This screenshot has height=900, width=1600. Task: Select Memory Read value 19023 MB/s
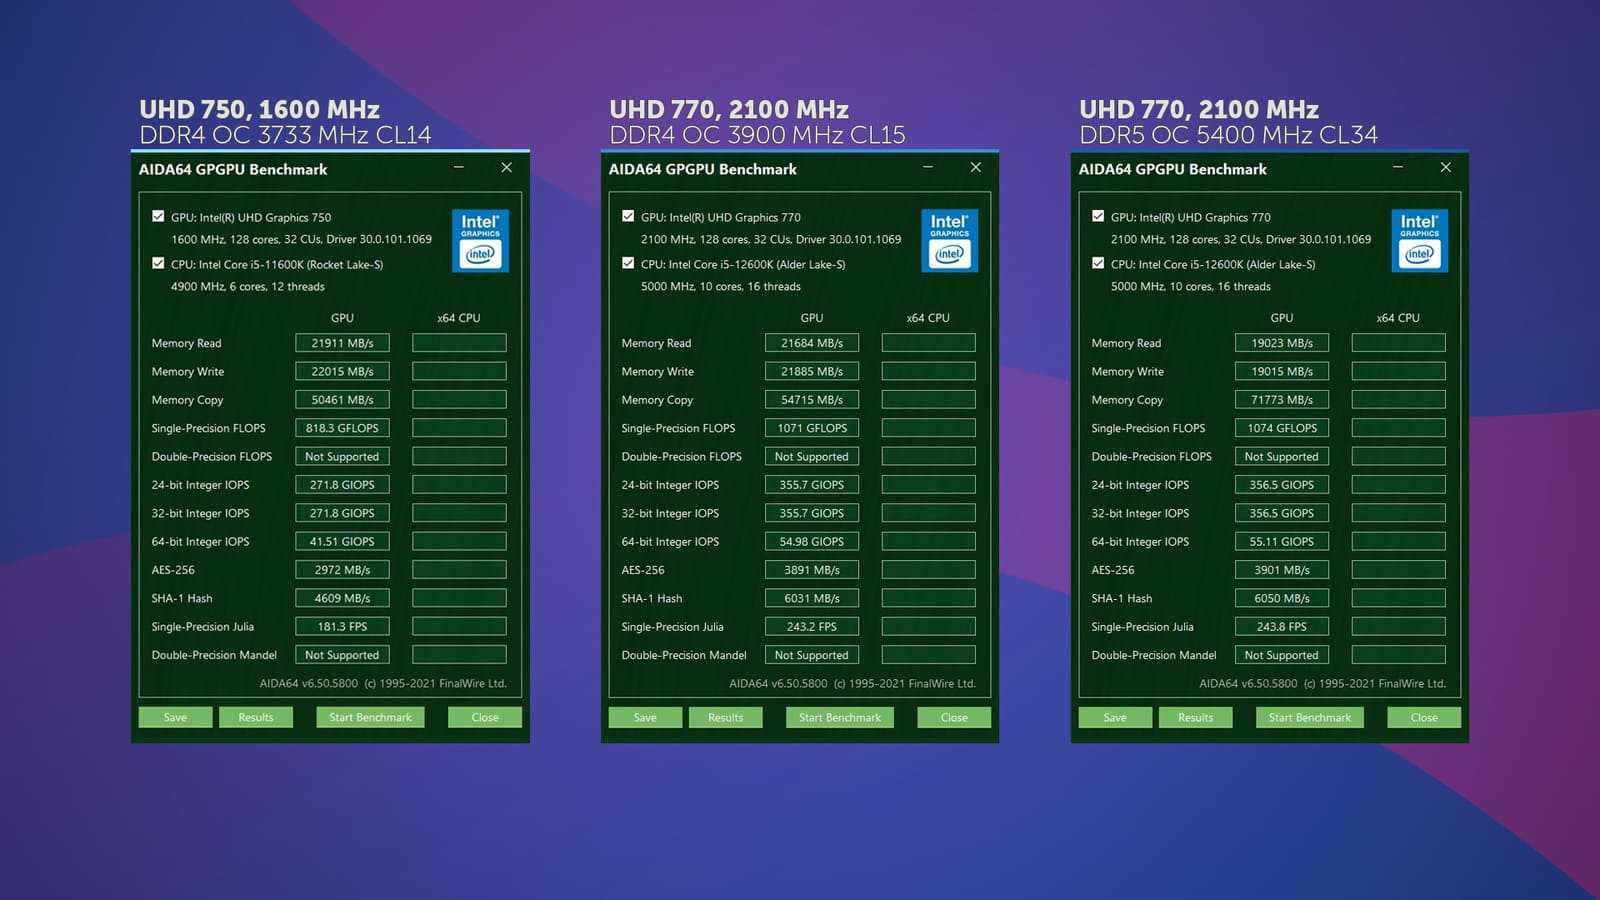point(1282,343)
